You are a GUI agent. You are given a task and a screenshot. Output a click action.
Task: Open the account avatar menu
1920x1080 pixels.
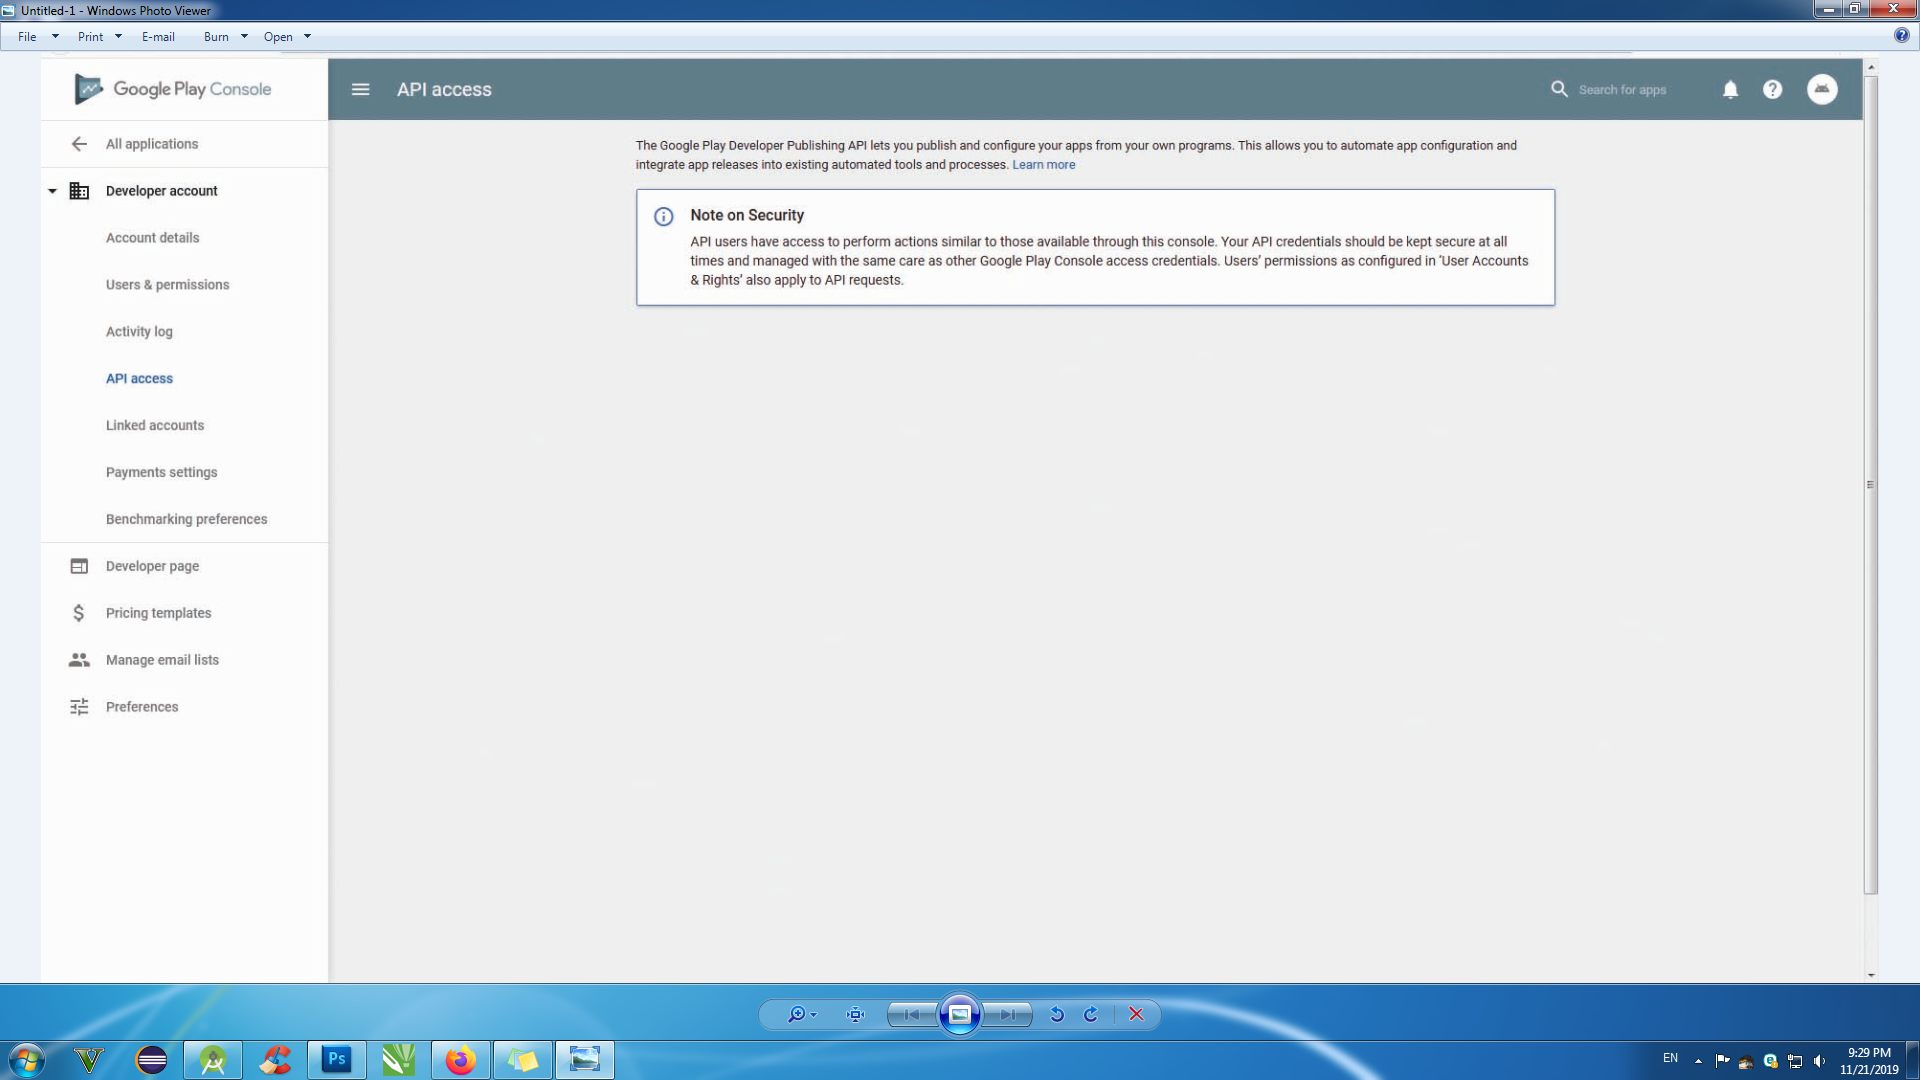(x=1822, y=90)
